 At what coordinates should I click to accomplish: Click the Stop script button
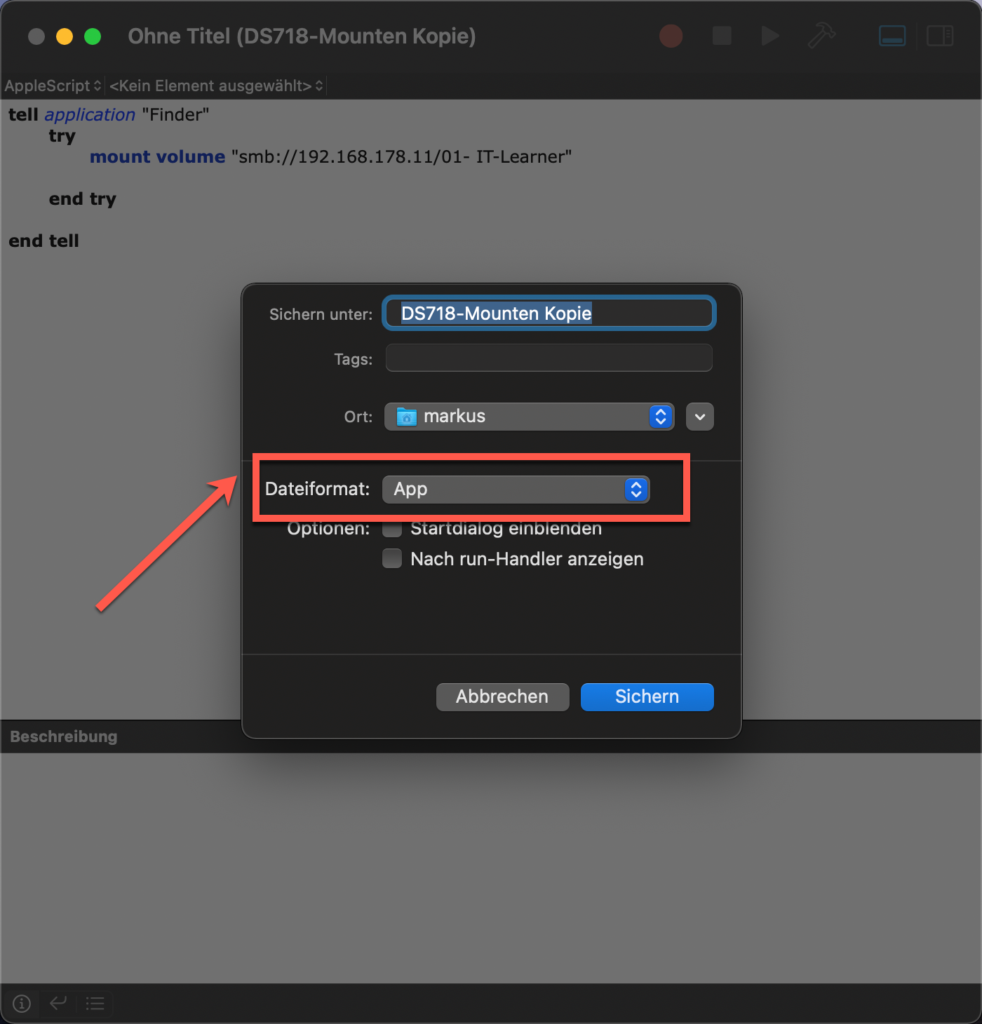pos(721,36)
